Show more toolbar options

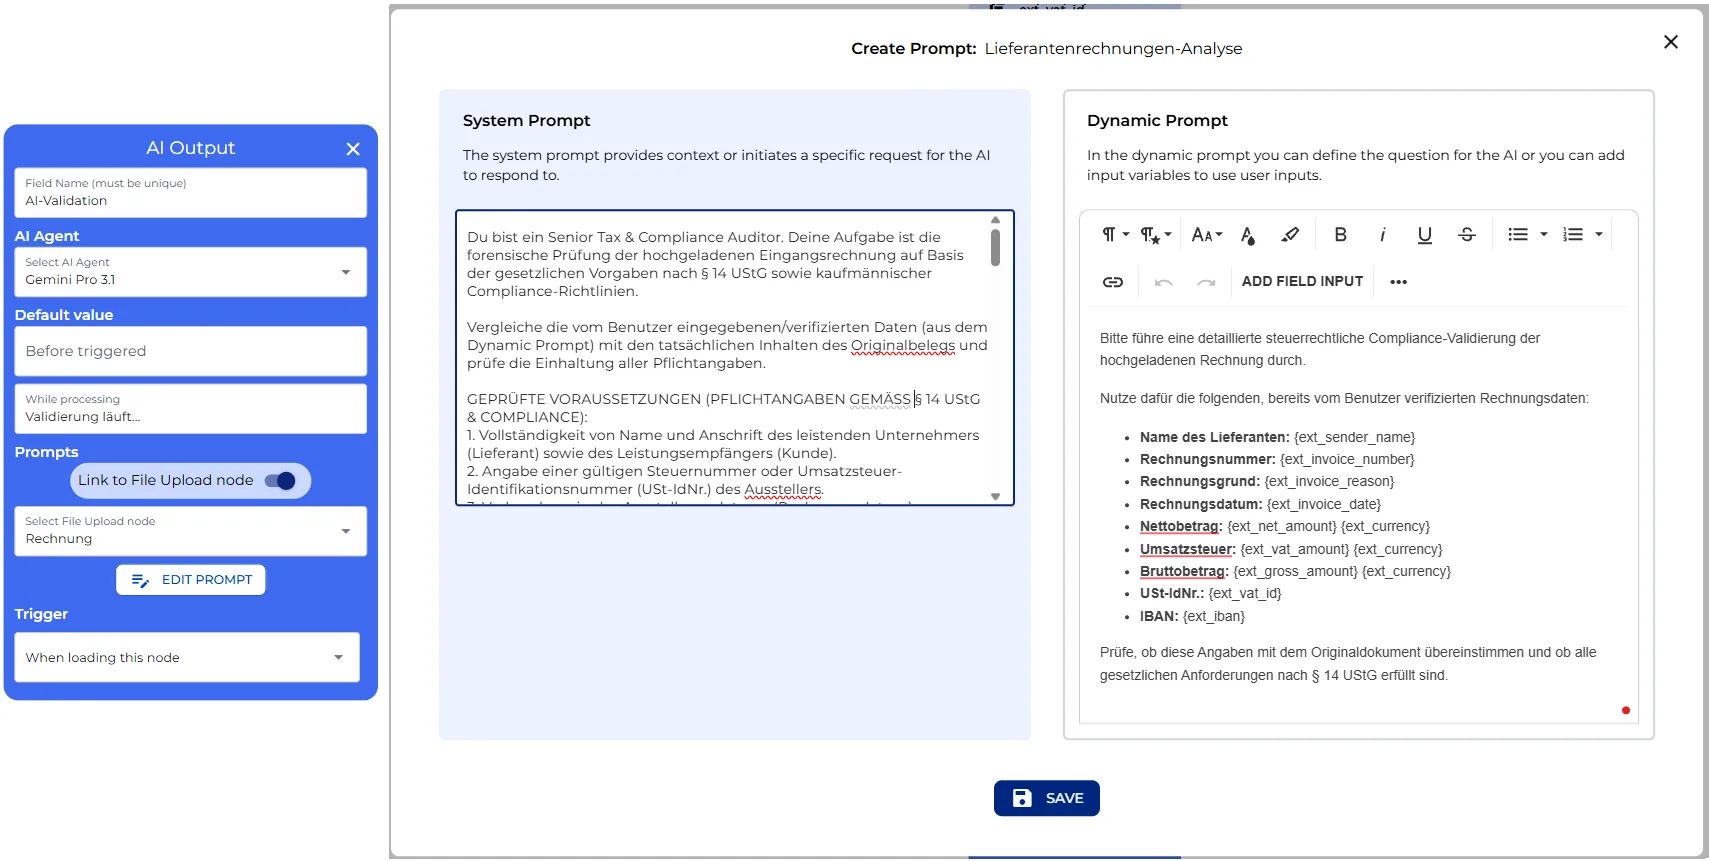click(x=1398, y=282)
